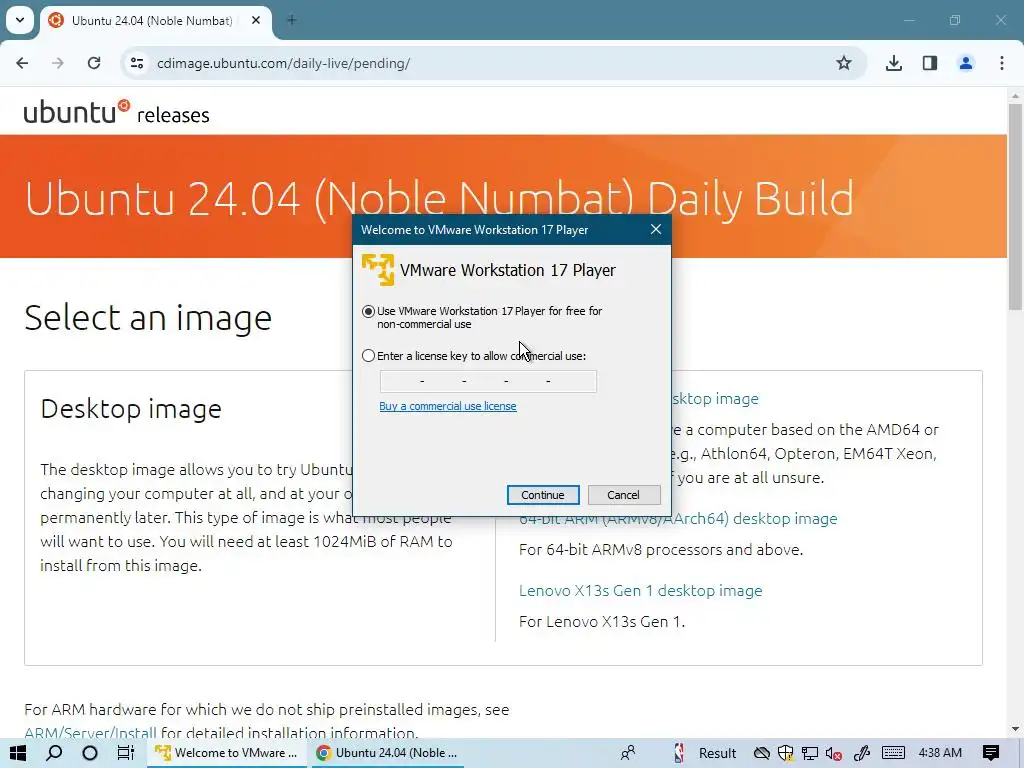Viewport: 1024px width, 768px height.
Task: Open Lenovo X13s Gen 1 desktop image link
Action: 641,590
